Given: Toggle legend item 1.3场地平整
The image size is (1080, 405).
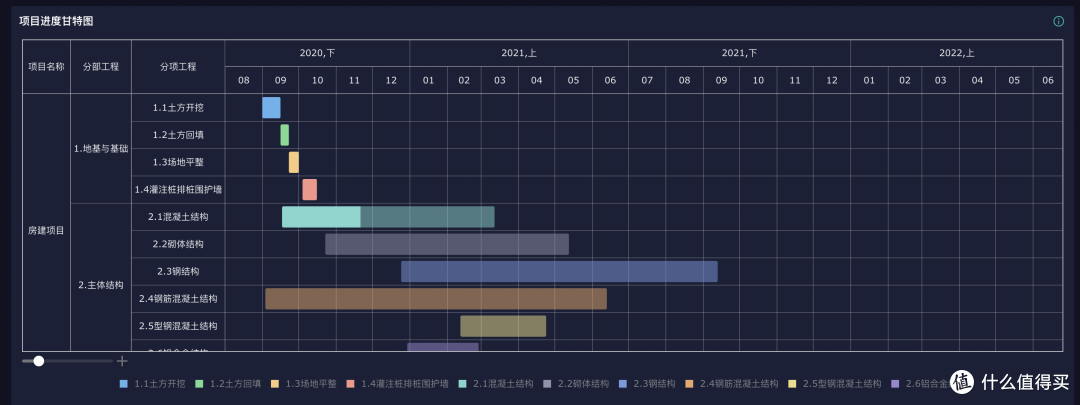Looking at the screenshot, I should point(304,384).
